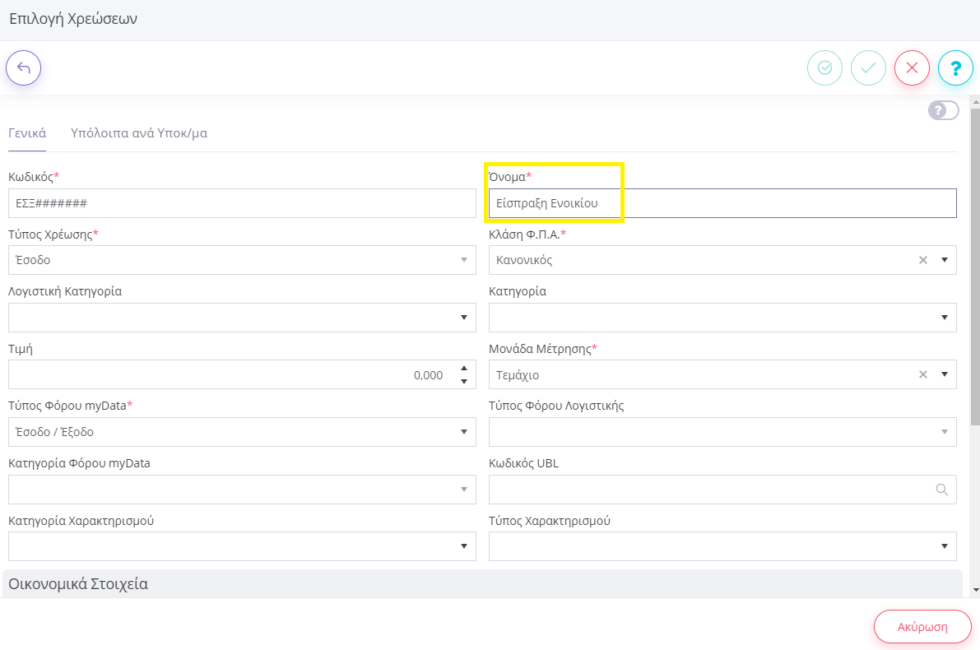Click the back arrow icon
The width and height of the screenshot is (980, 650).
(23, 68)
